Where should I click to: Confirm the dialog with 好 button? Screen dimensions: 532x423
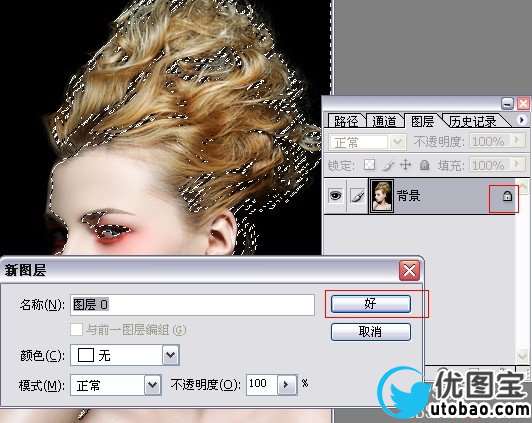coord(371,304)
